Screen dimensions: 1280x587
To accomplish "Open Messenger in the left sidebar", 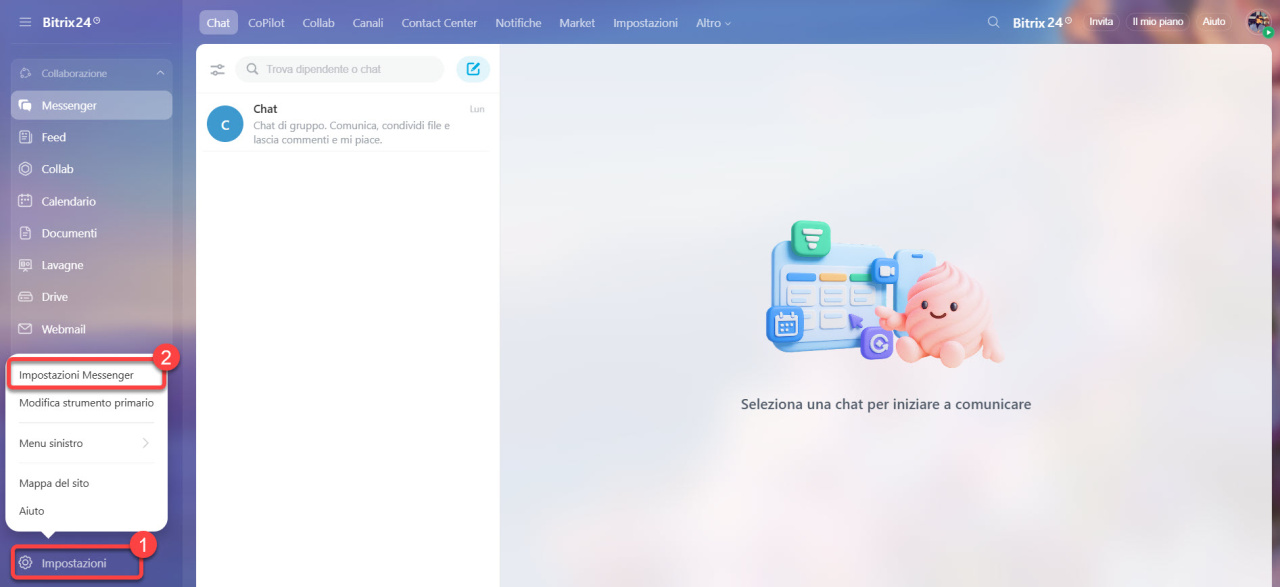I will click(92, 105).
